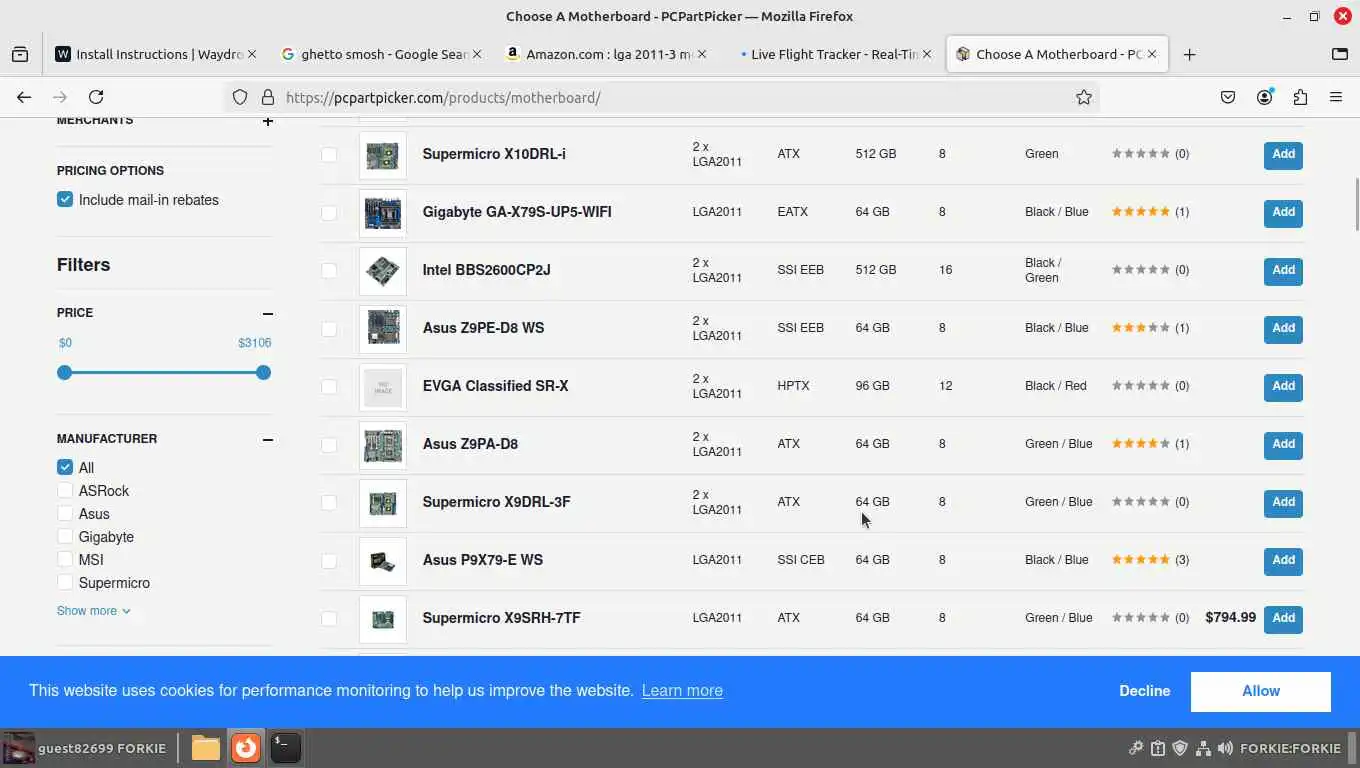Open file manager from taskbar

click(x=206, y=748)
